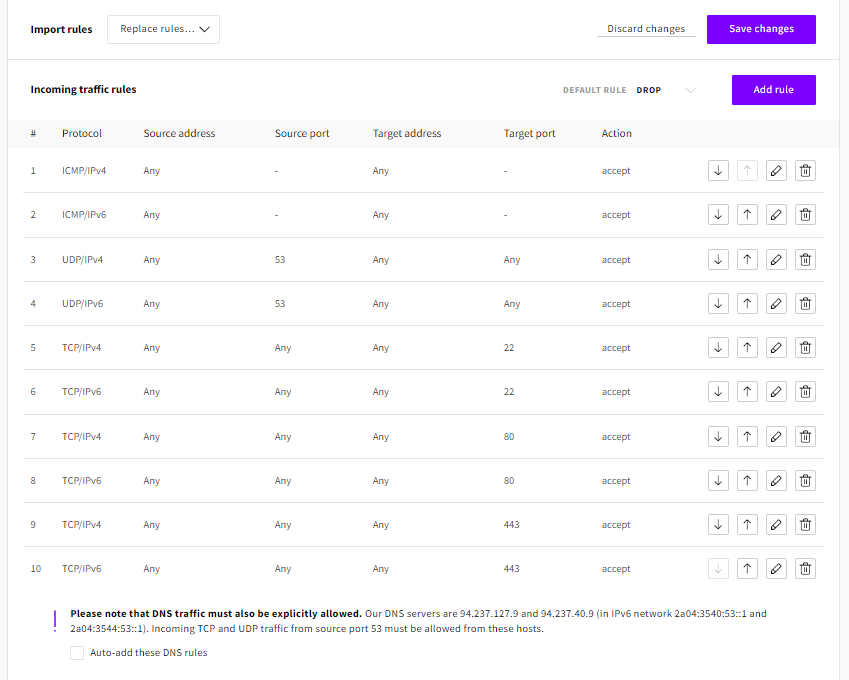Move rule 9 TCP/IPv4 port 443 up
This screenshot has width=849, height=680.
click(x=747, y=524)
